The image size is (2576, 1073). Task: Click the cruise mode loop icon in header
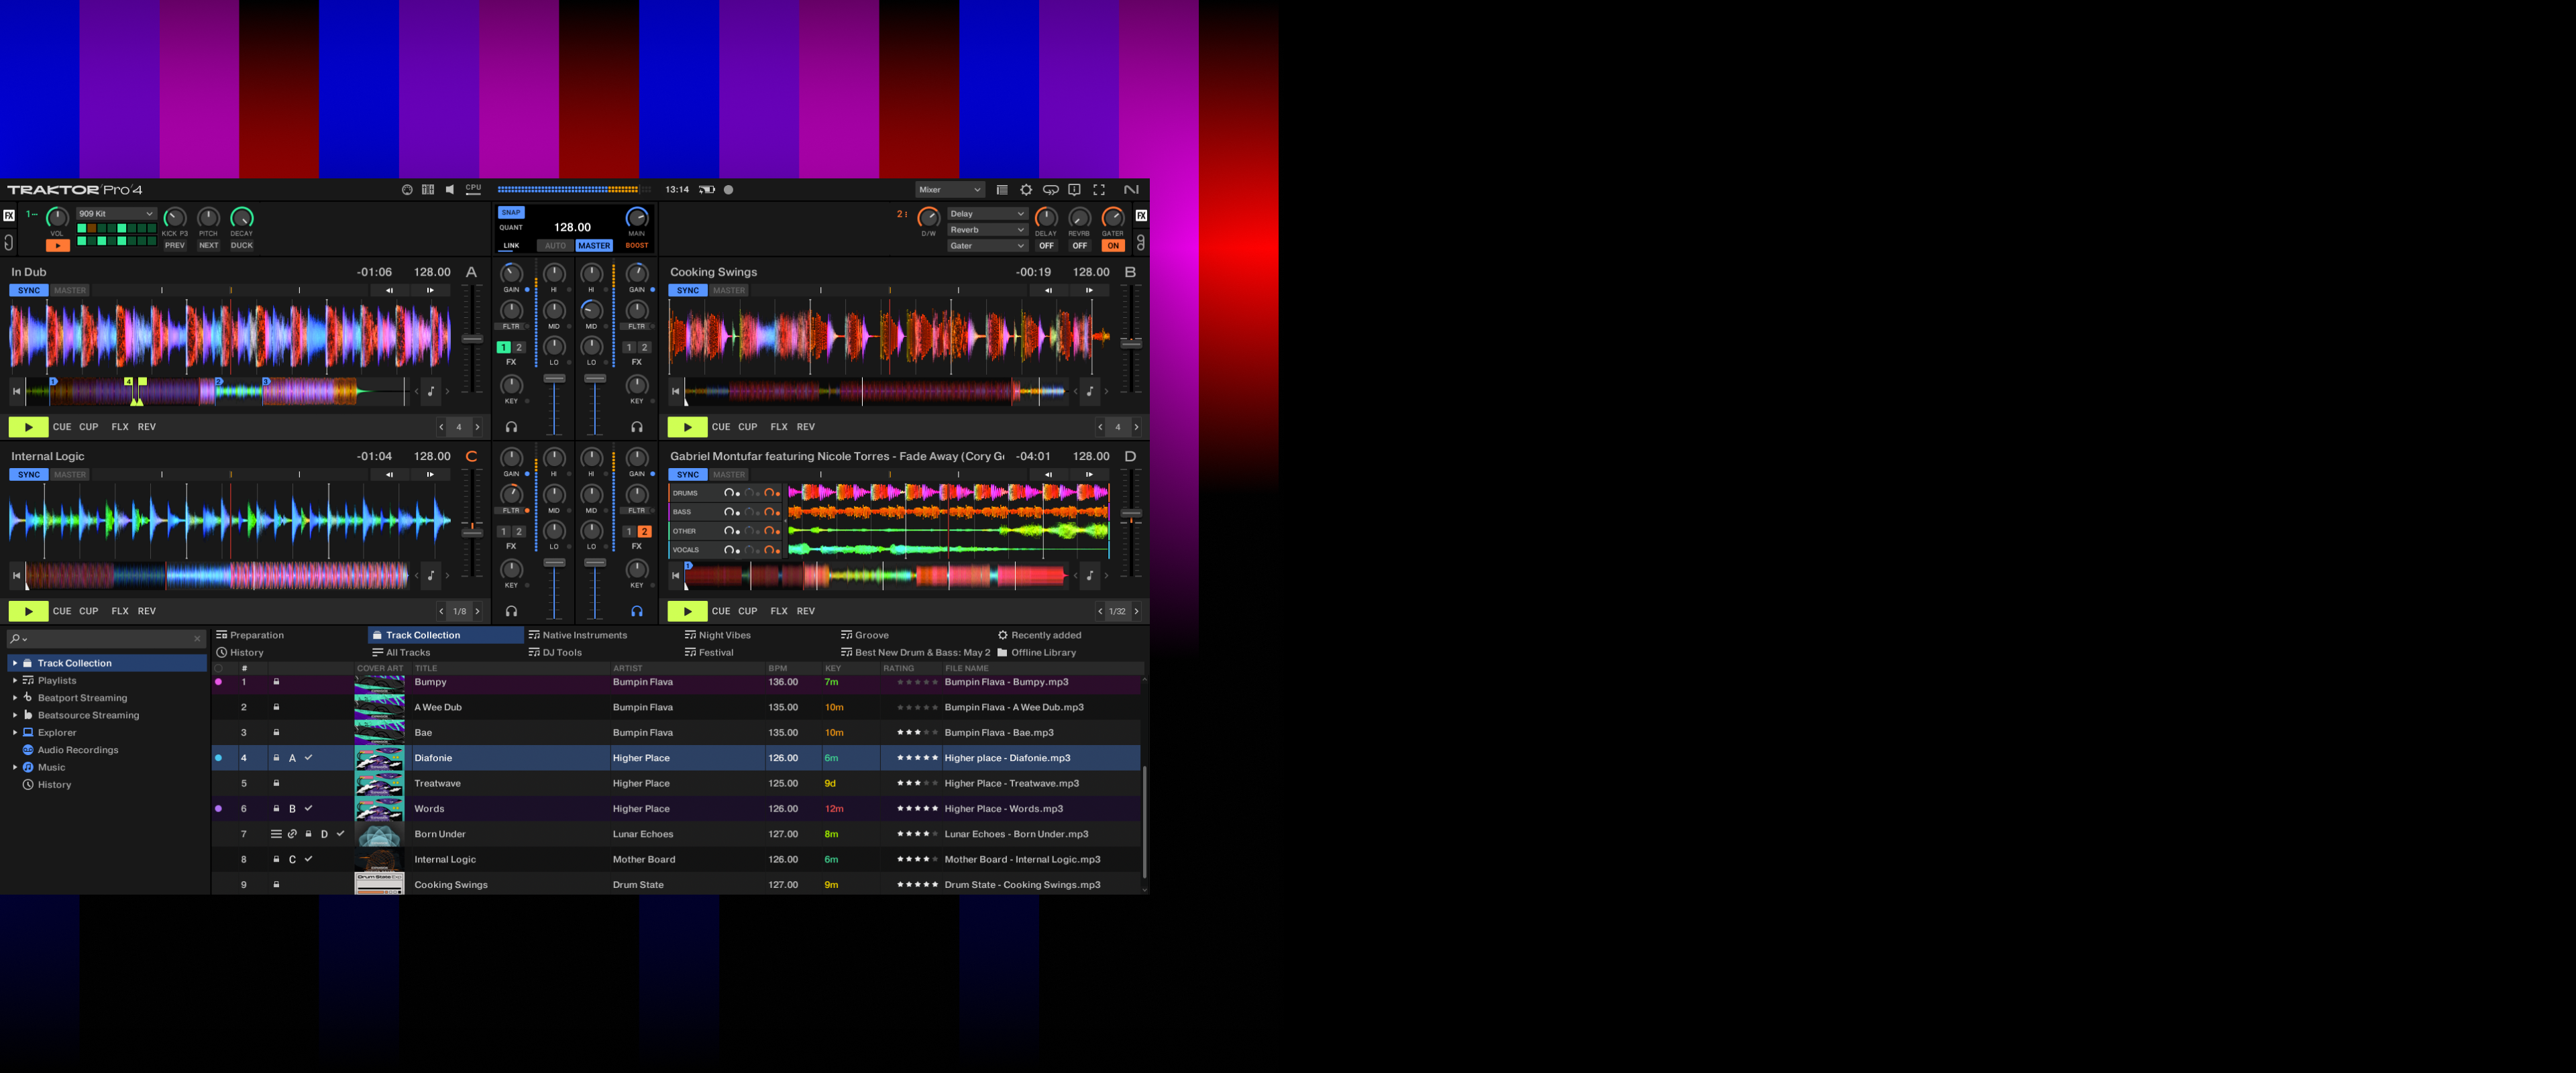[1050, 190]
